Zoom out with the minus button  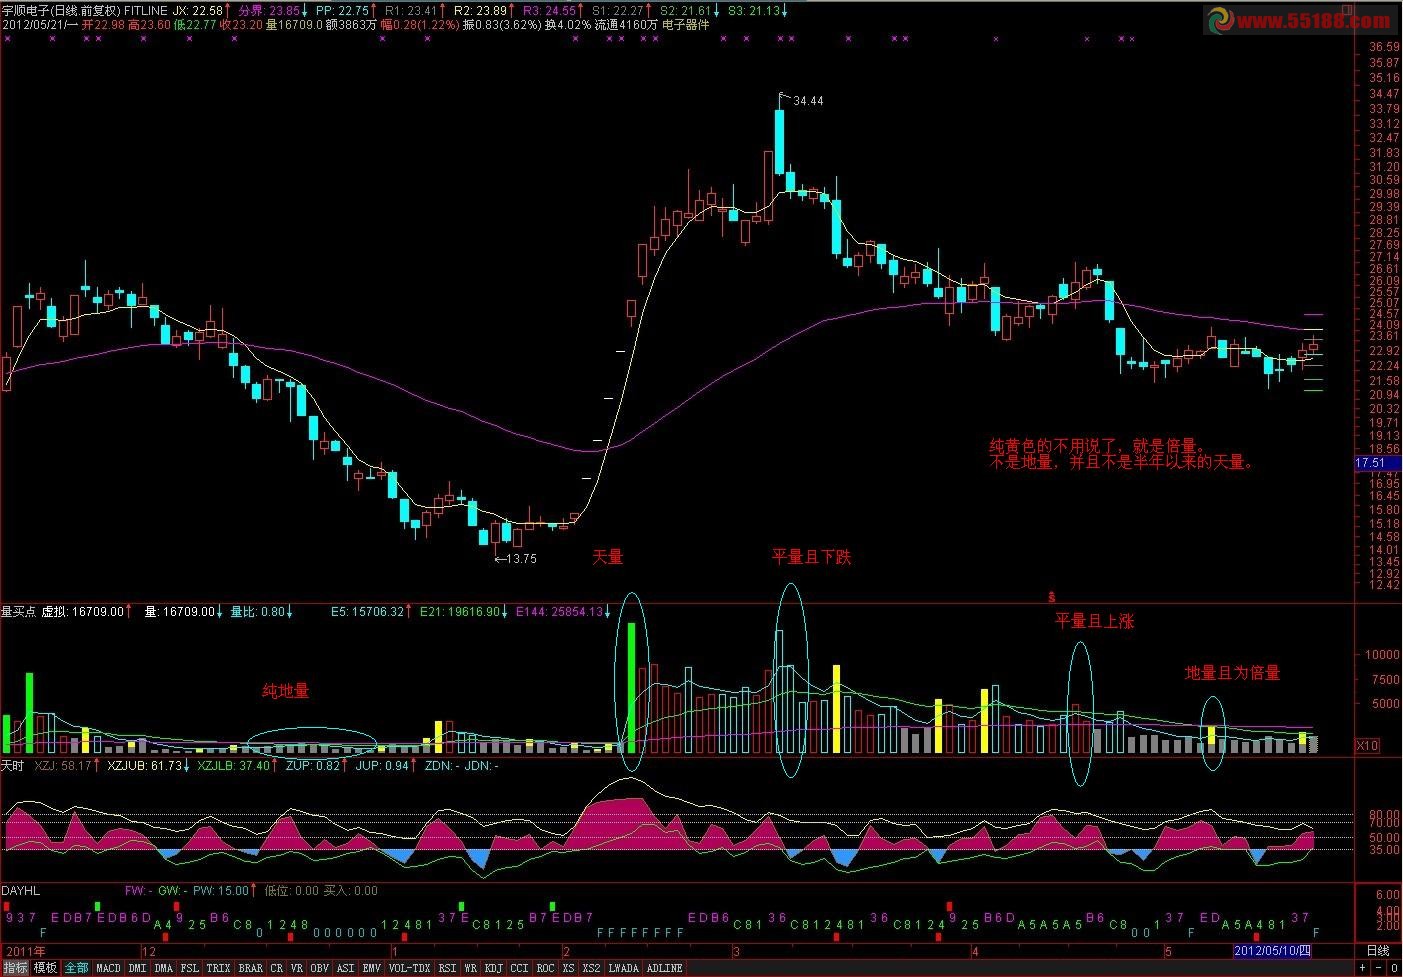pos(1377,968)
